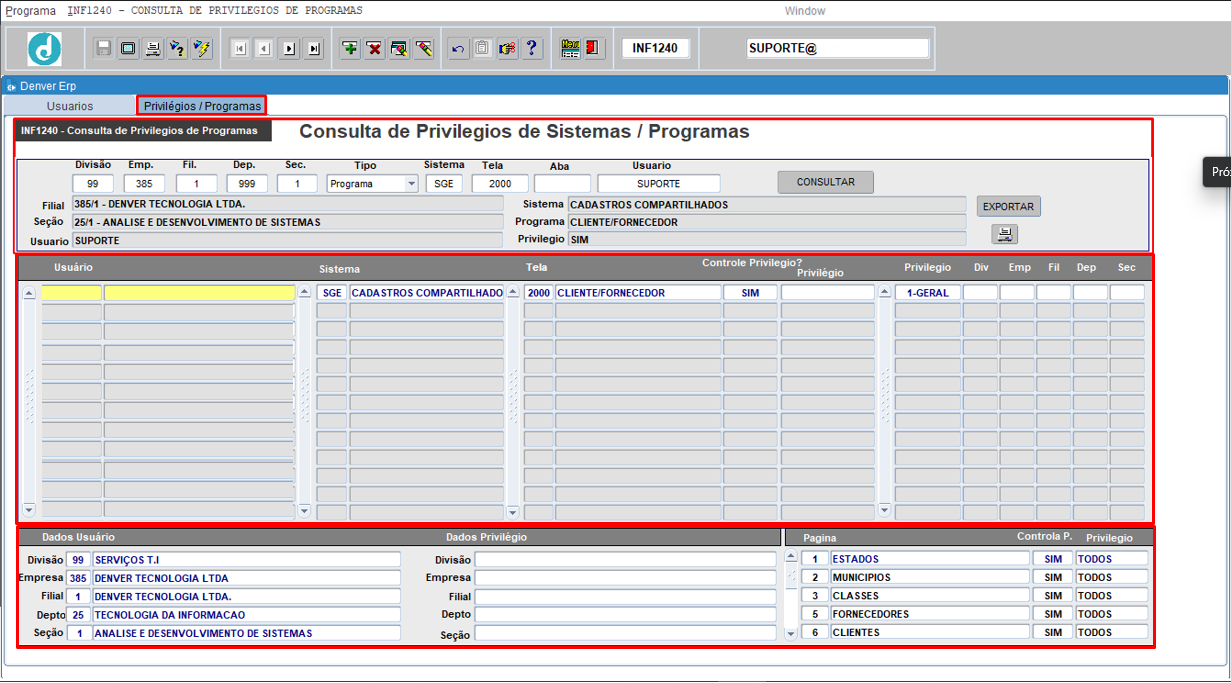Viewport: 1231px width, 683px height.
Task: Click the clipboard icon in toolbar
Action: 482,48
